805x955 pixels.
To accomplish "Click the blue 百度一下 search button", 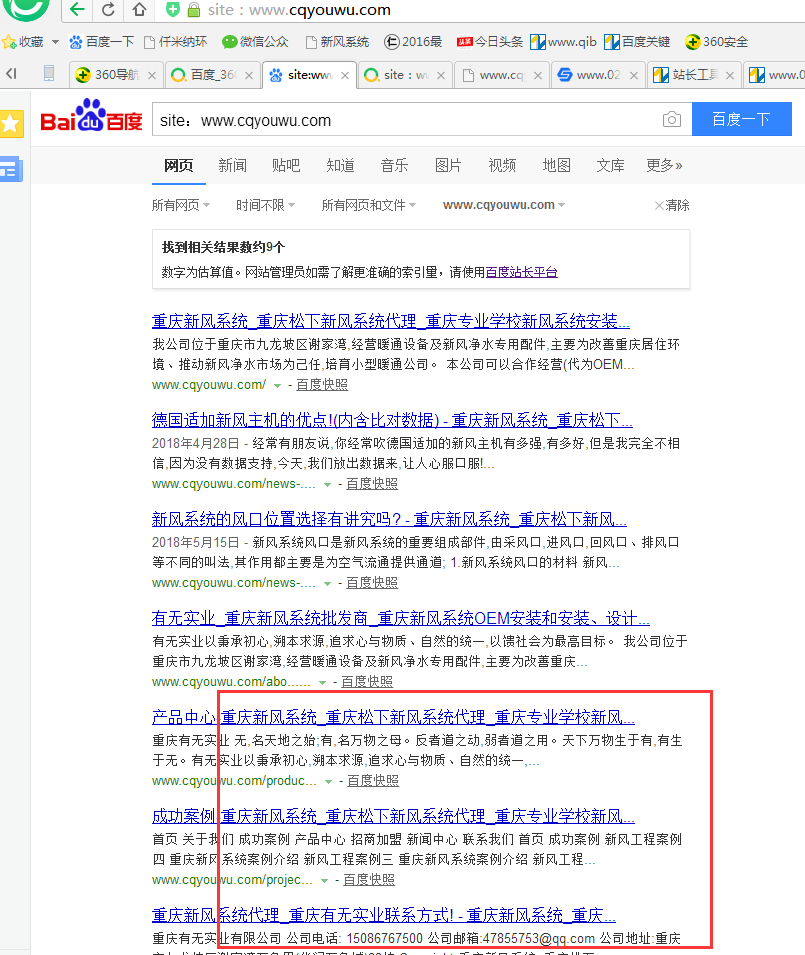I will (x=742, y=119).
